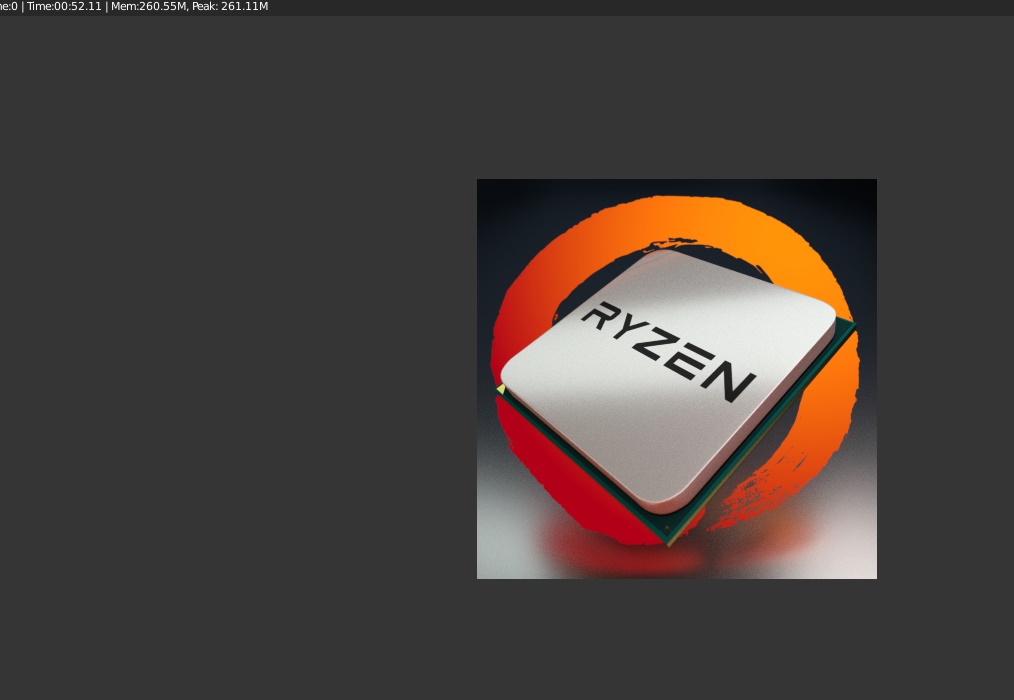Click the 'Peak: 261.11M' status text
Screen dimensions: 1014x700
pyautogui.click(x=230, y=6)
